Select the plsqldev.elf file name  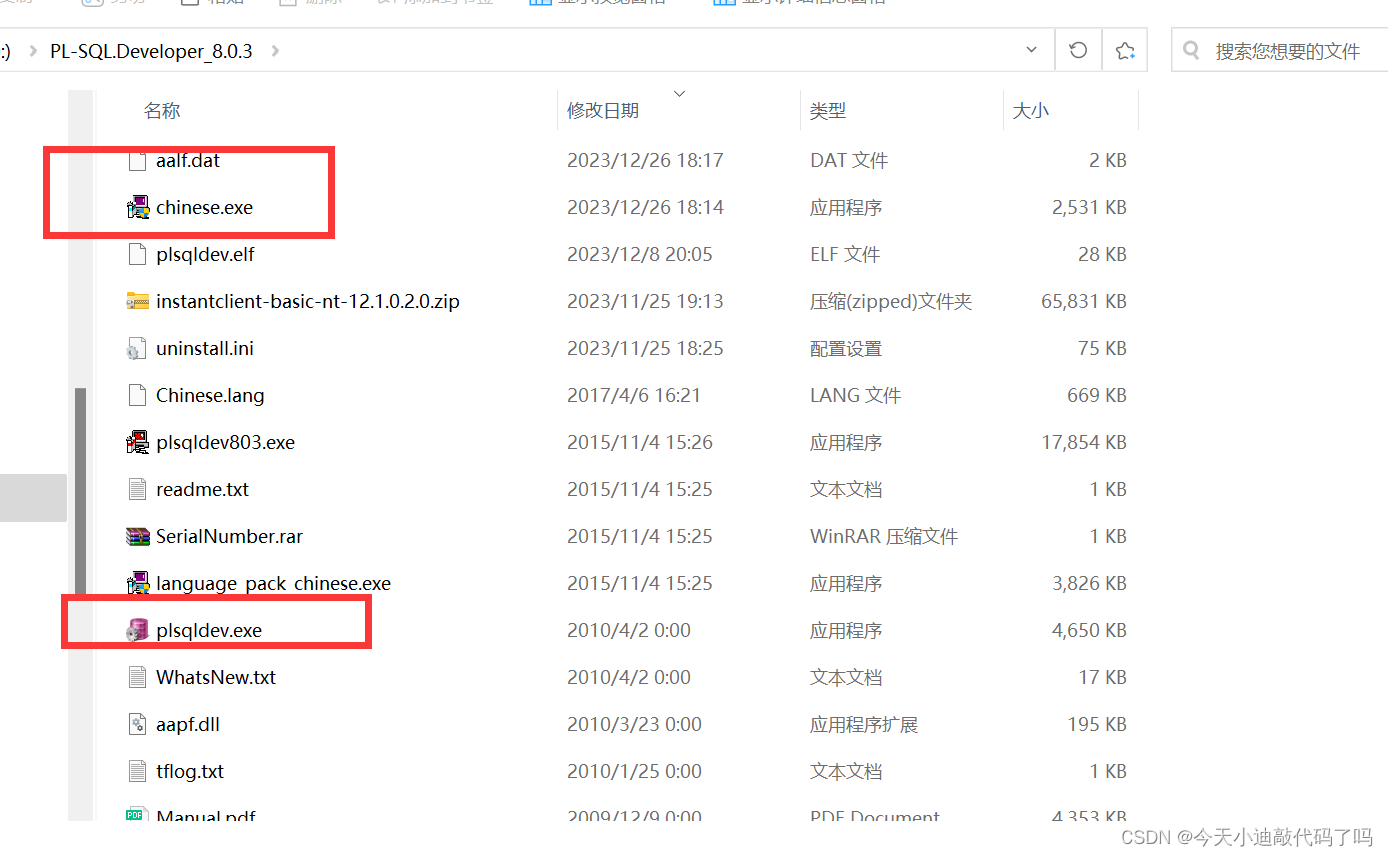coord(205,254)
